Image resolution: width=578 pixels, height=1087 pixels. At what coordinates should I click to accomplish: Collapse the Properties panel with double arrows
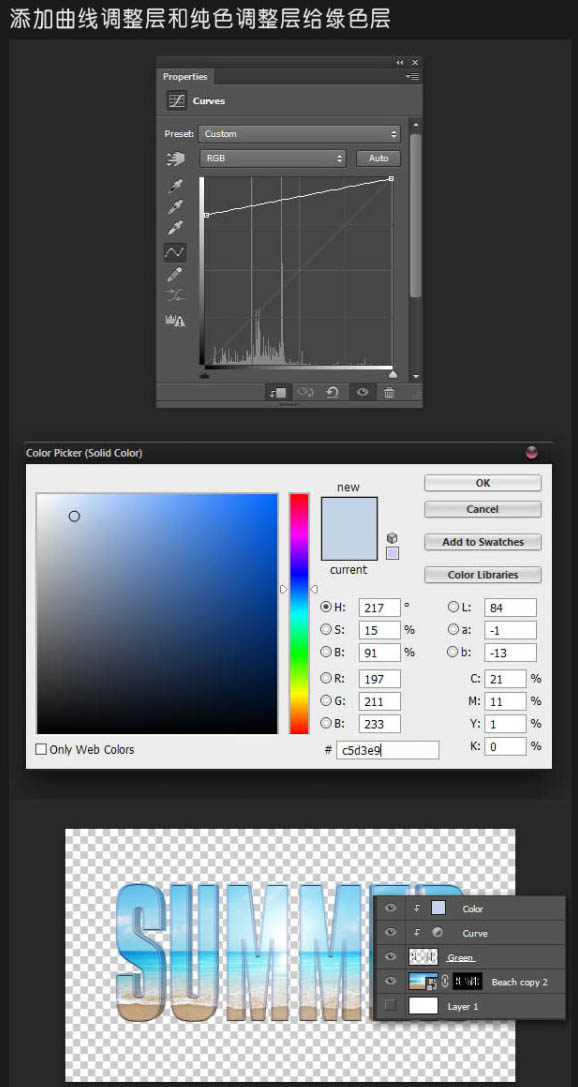click(x=400, y=62)
